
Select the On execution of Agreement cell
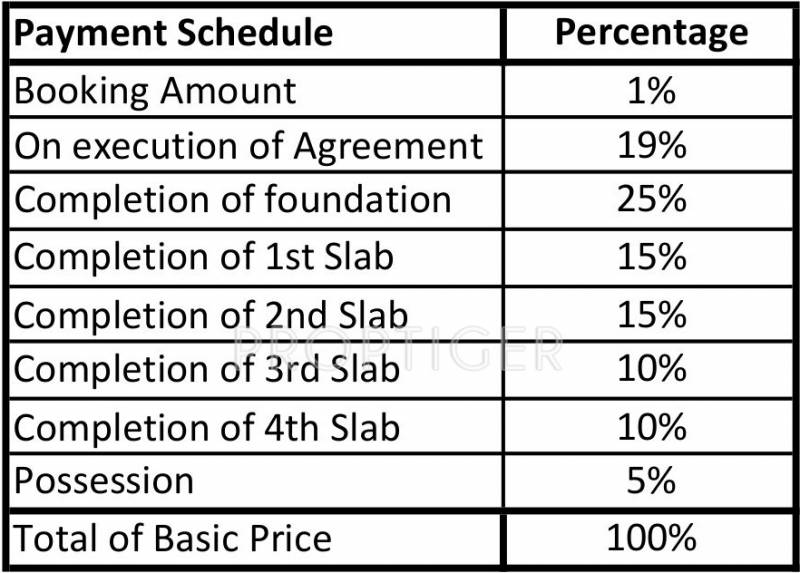point(248,146)
